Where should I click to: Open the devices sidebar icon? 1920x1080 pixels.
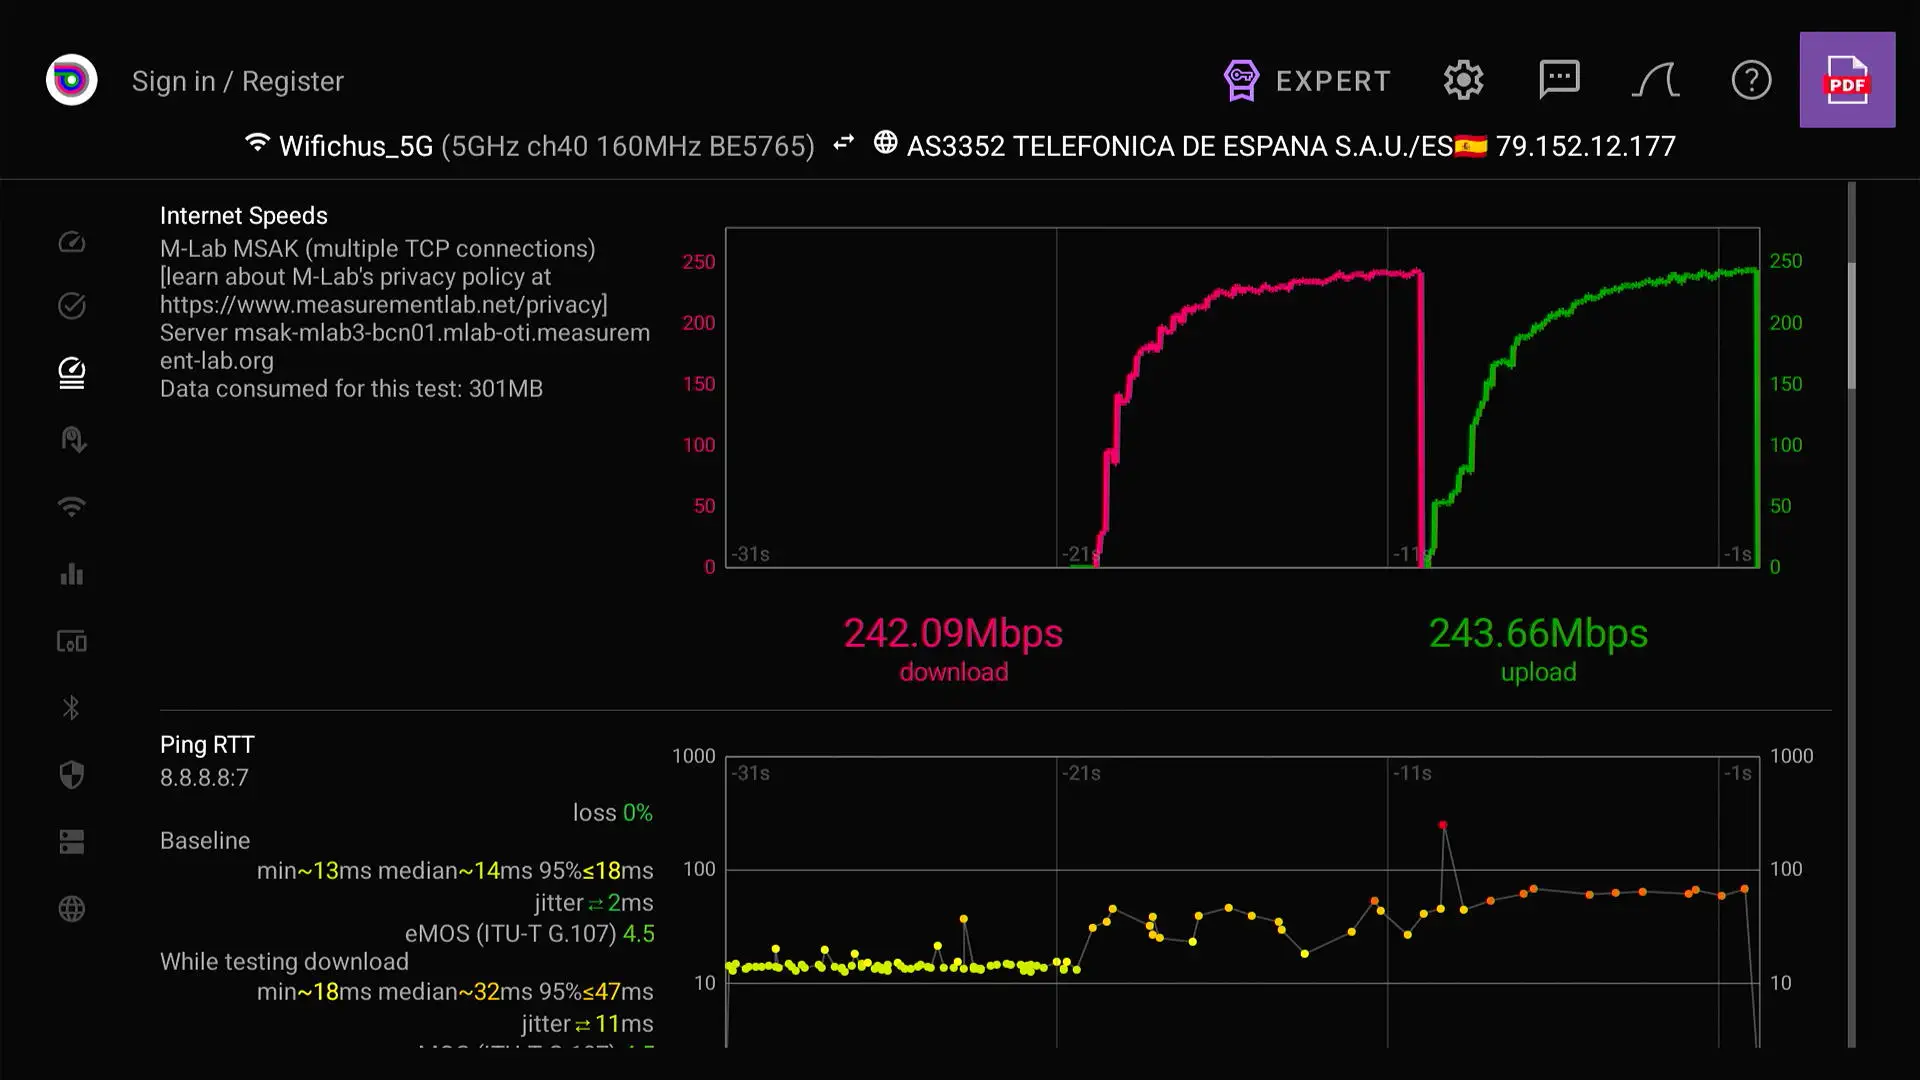point(72,641)
